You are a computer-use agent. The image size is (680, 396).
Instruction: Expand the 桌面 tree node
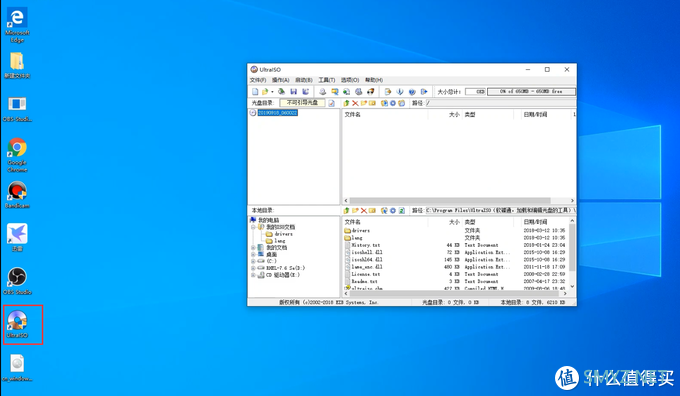point(253,254)
